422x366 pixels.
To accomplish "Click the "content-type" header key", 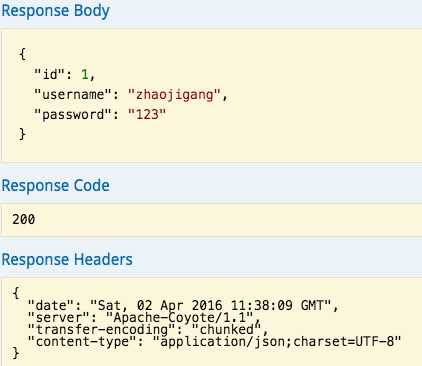I will (82, 342).
